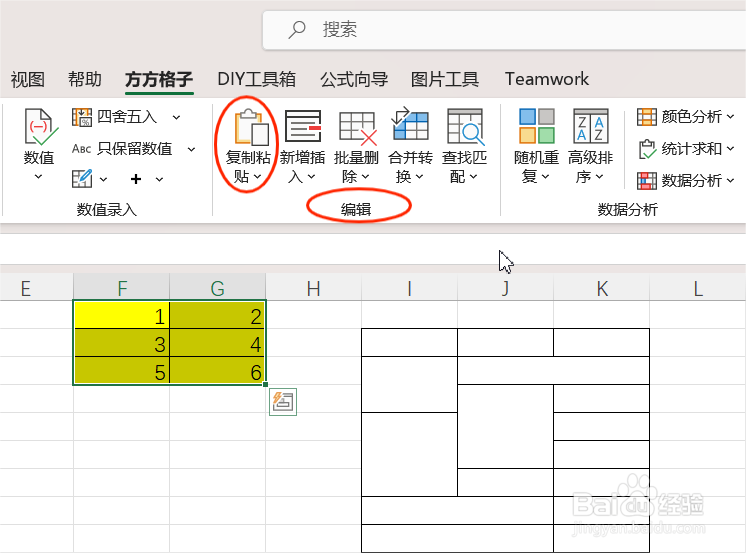This screenshot has width=746, height=553.
Task: Open the 批量删除 dropdown chevron
Action: 365,177
